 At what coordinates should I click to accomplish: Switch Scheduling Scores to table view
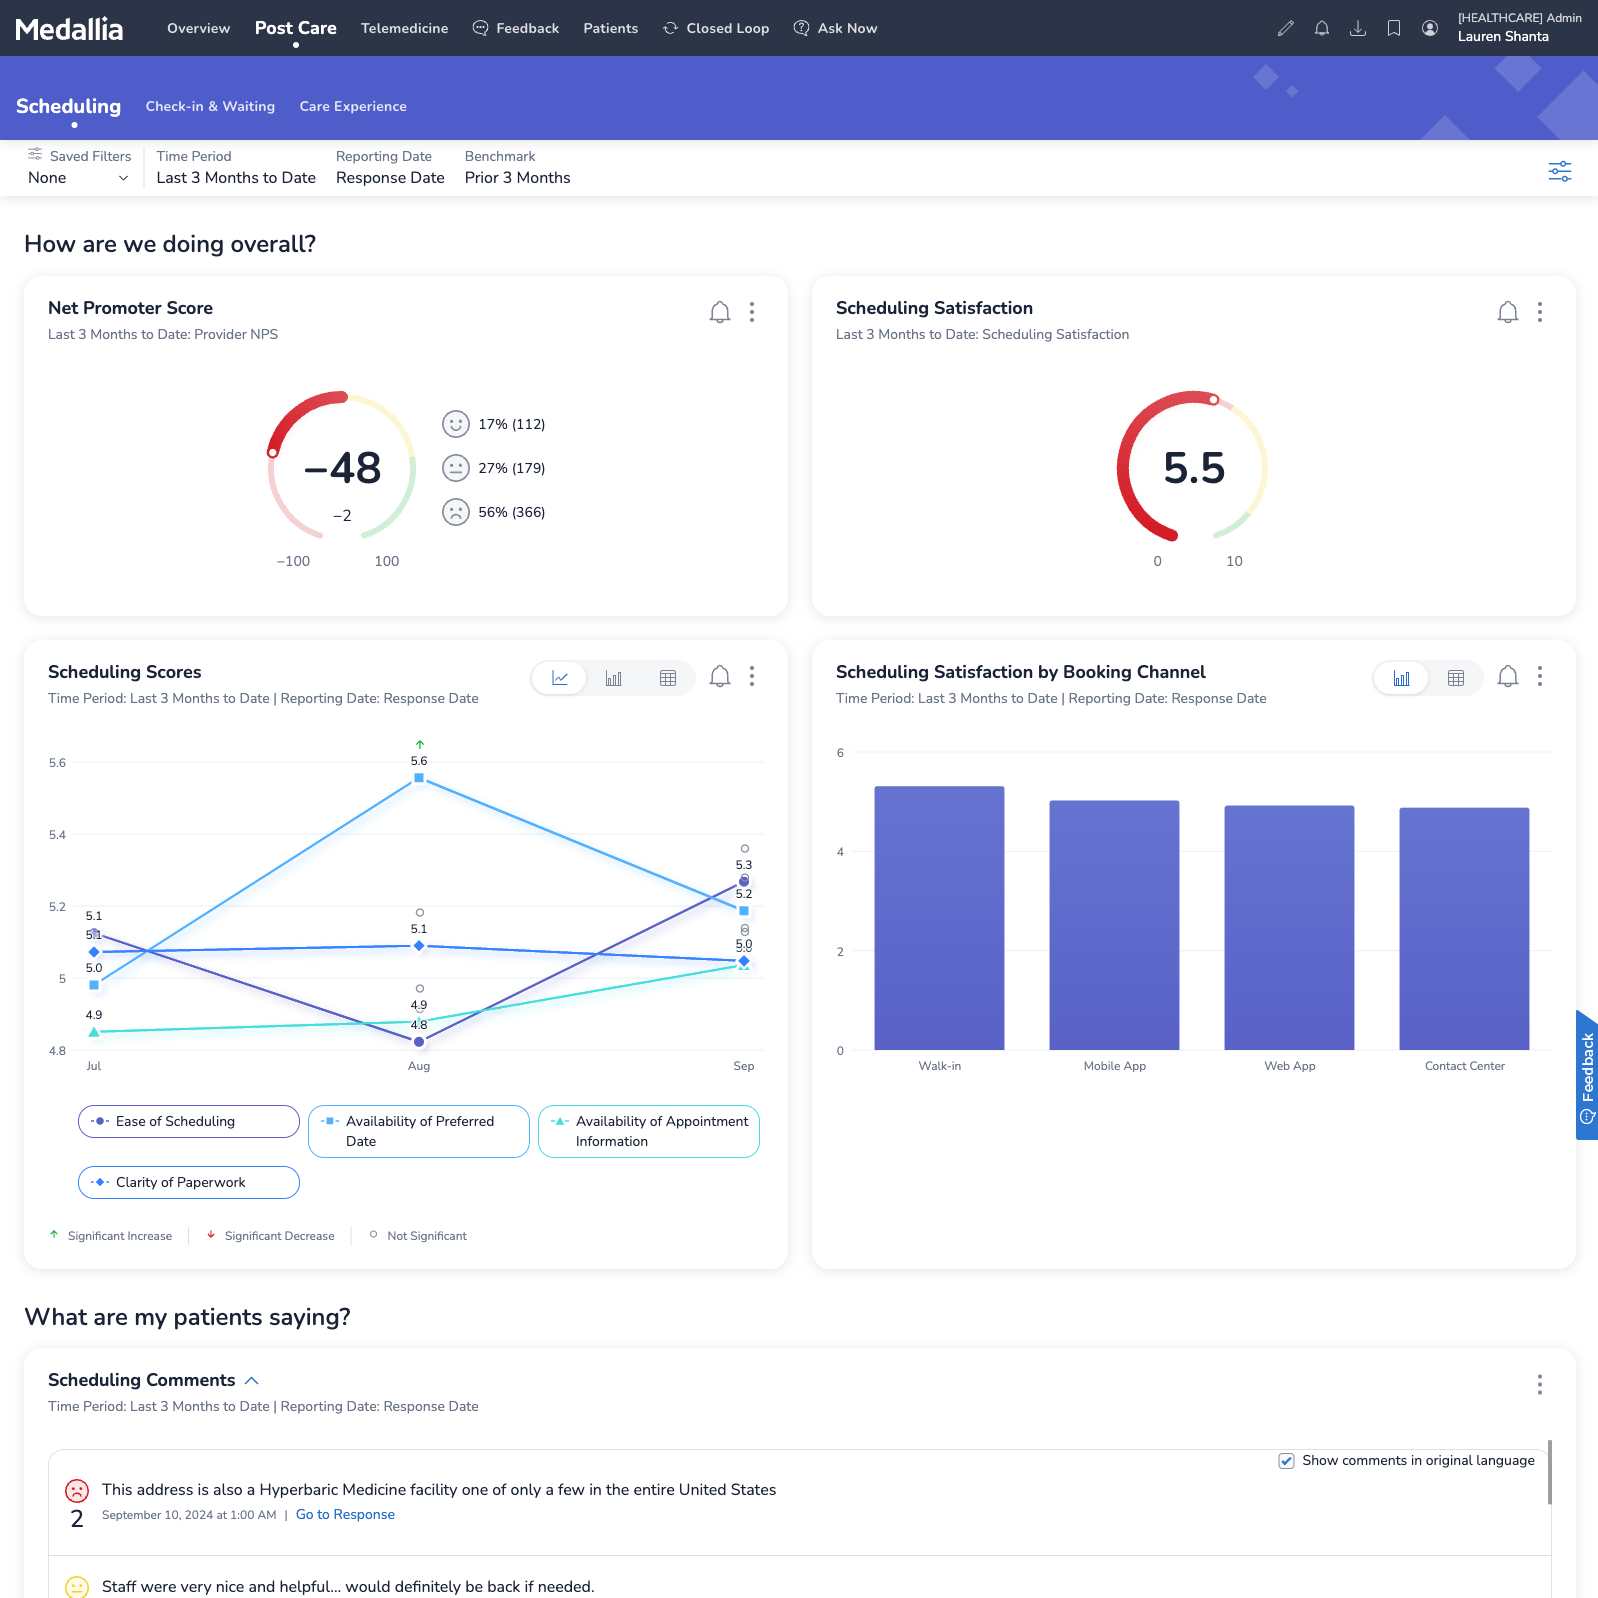pos(667,678)
